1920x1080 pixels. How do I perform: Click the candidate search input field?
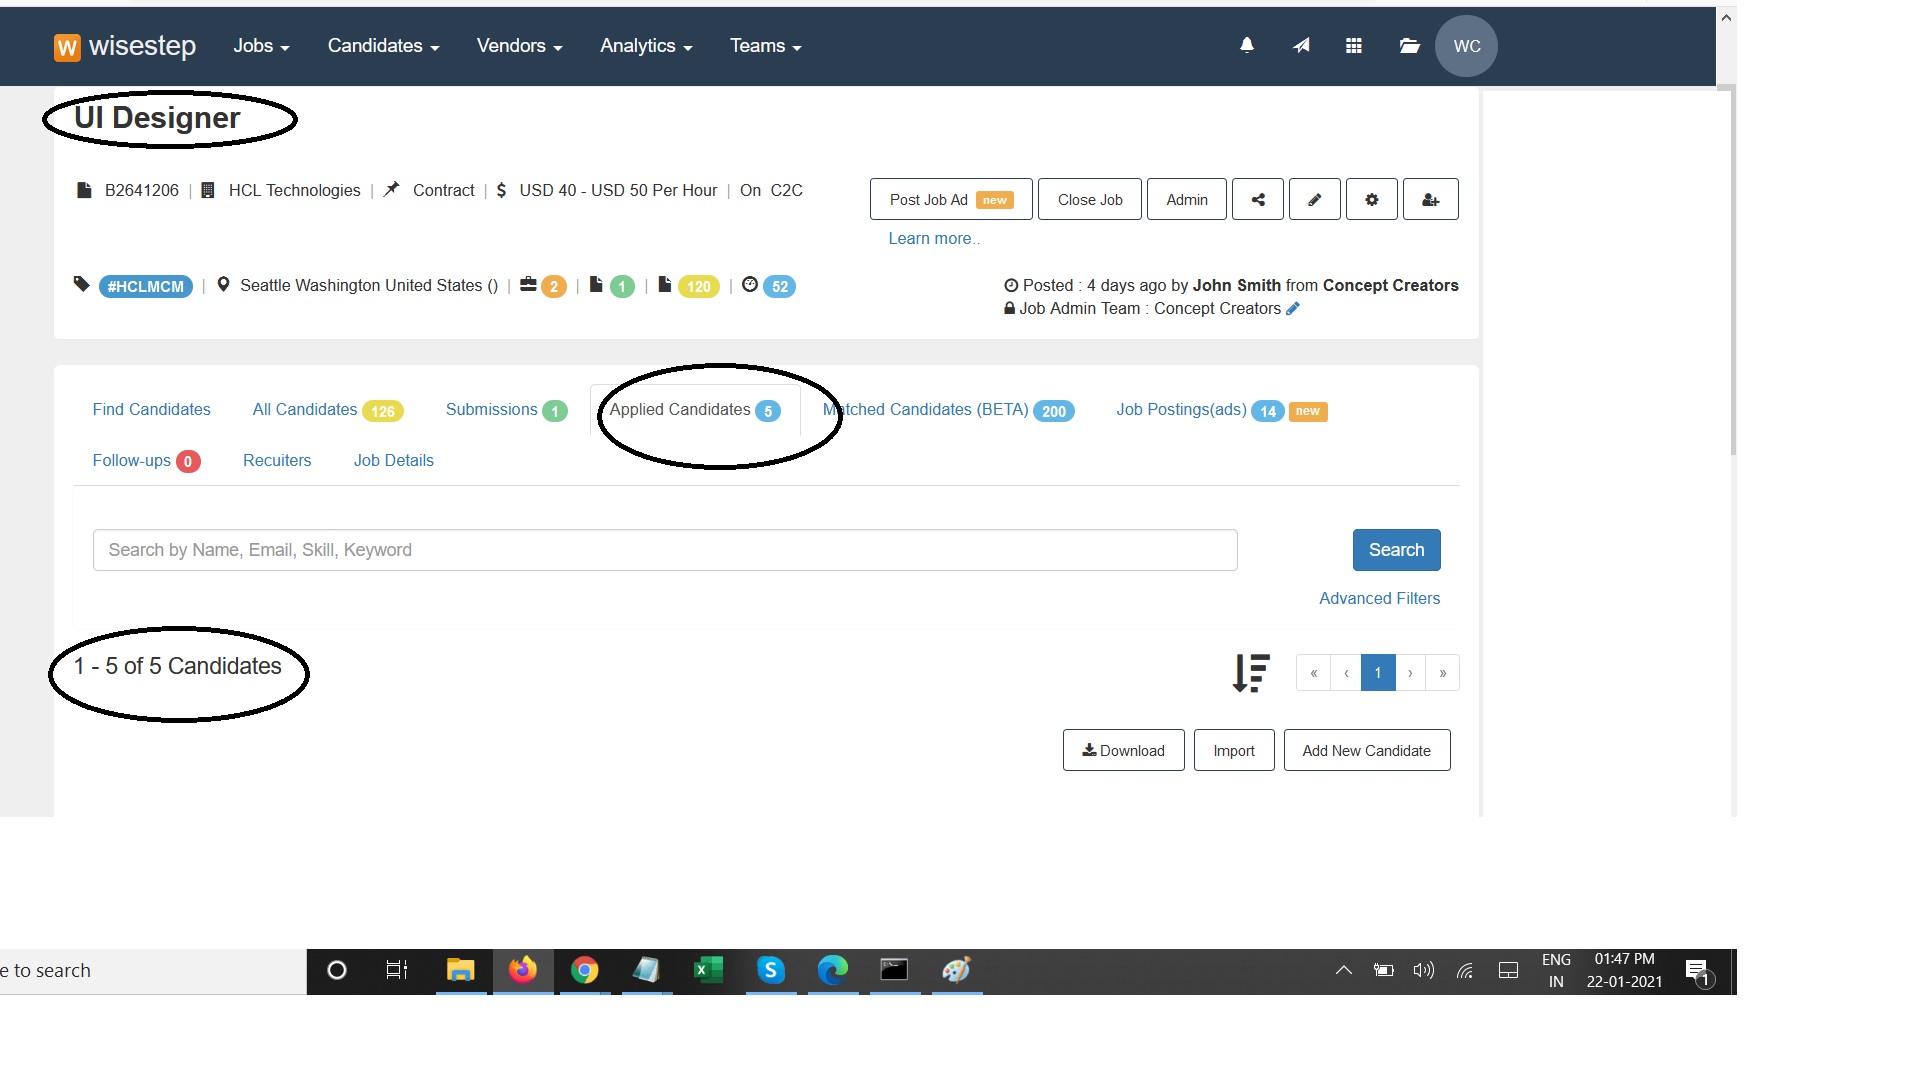pos(665,550)
